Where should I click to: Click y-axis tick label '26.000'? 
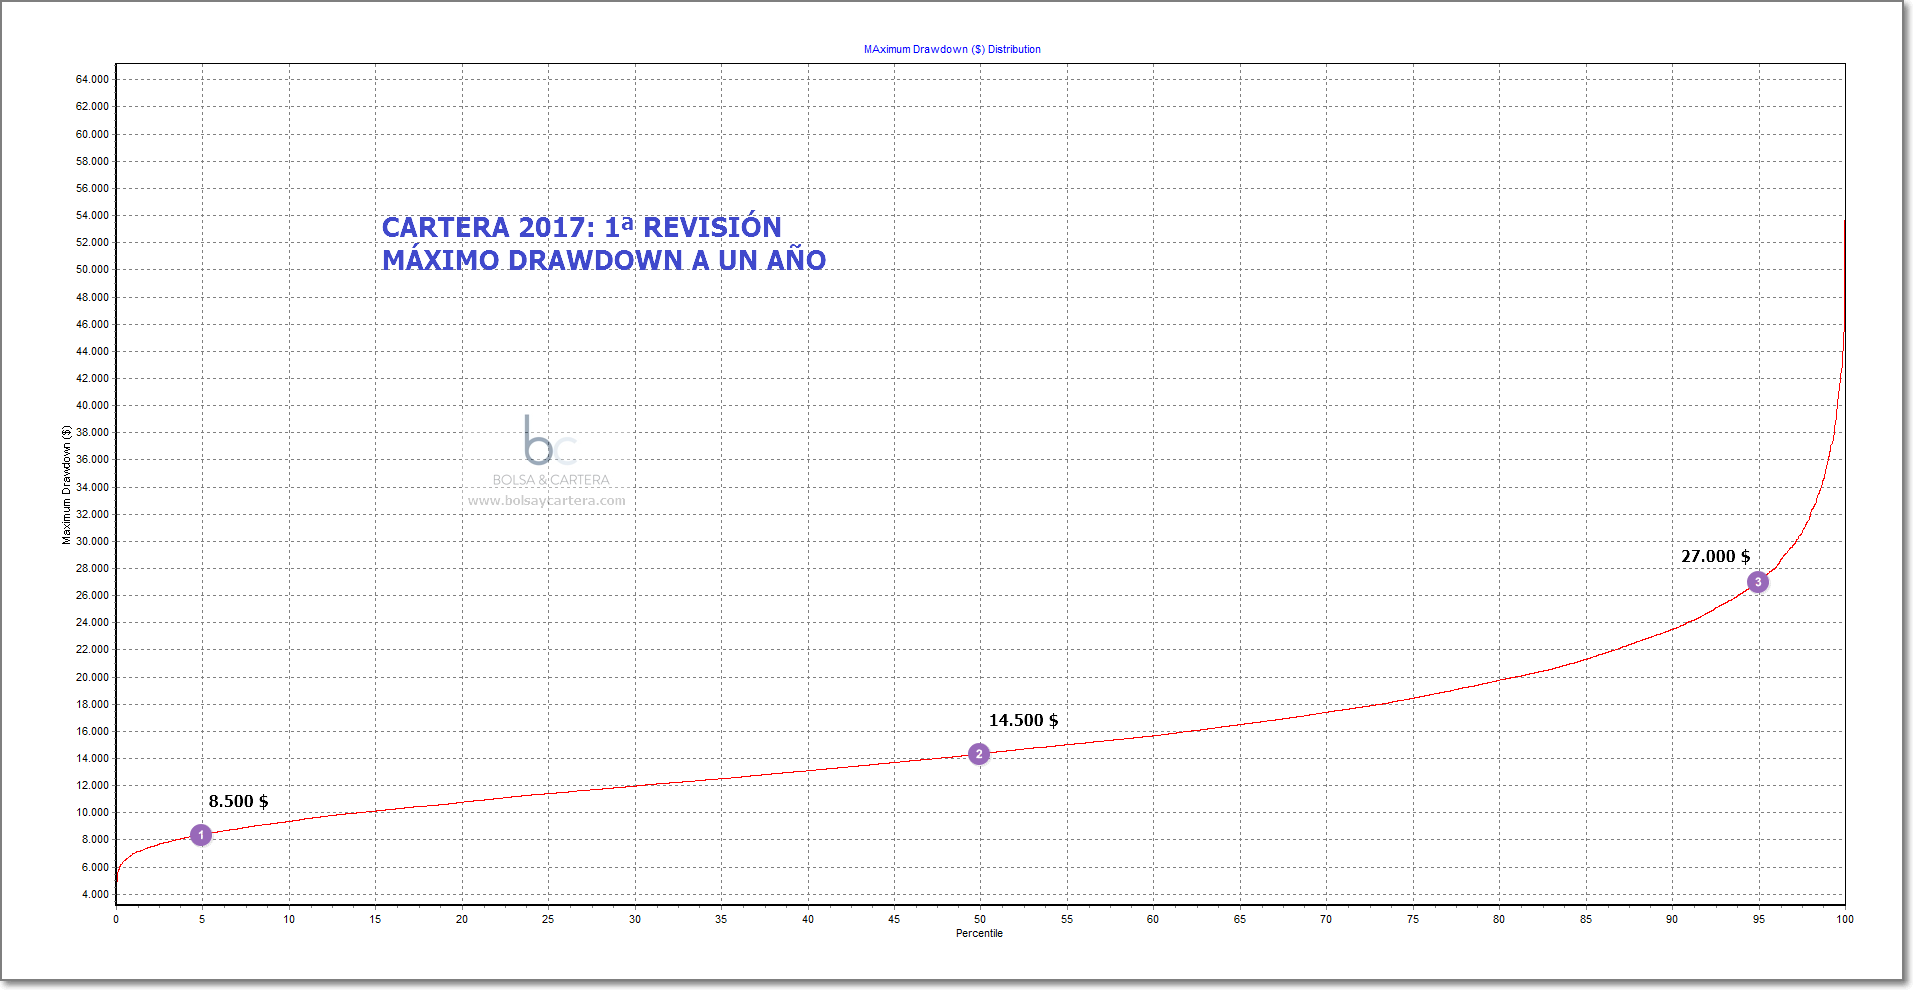pyautogui.click(x=92, y=595)
